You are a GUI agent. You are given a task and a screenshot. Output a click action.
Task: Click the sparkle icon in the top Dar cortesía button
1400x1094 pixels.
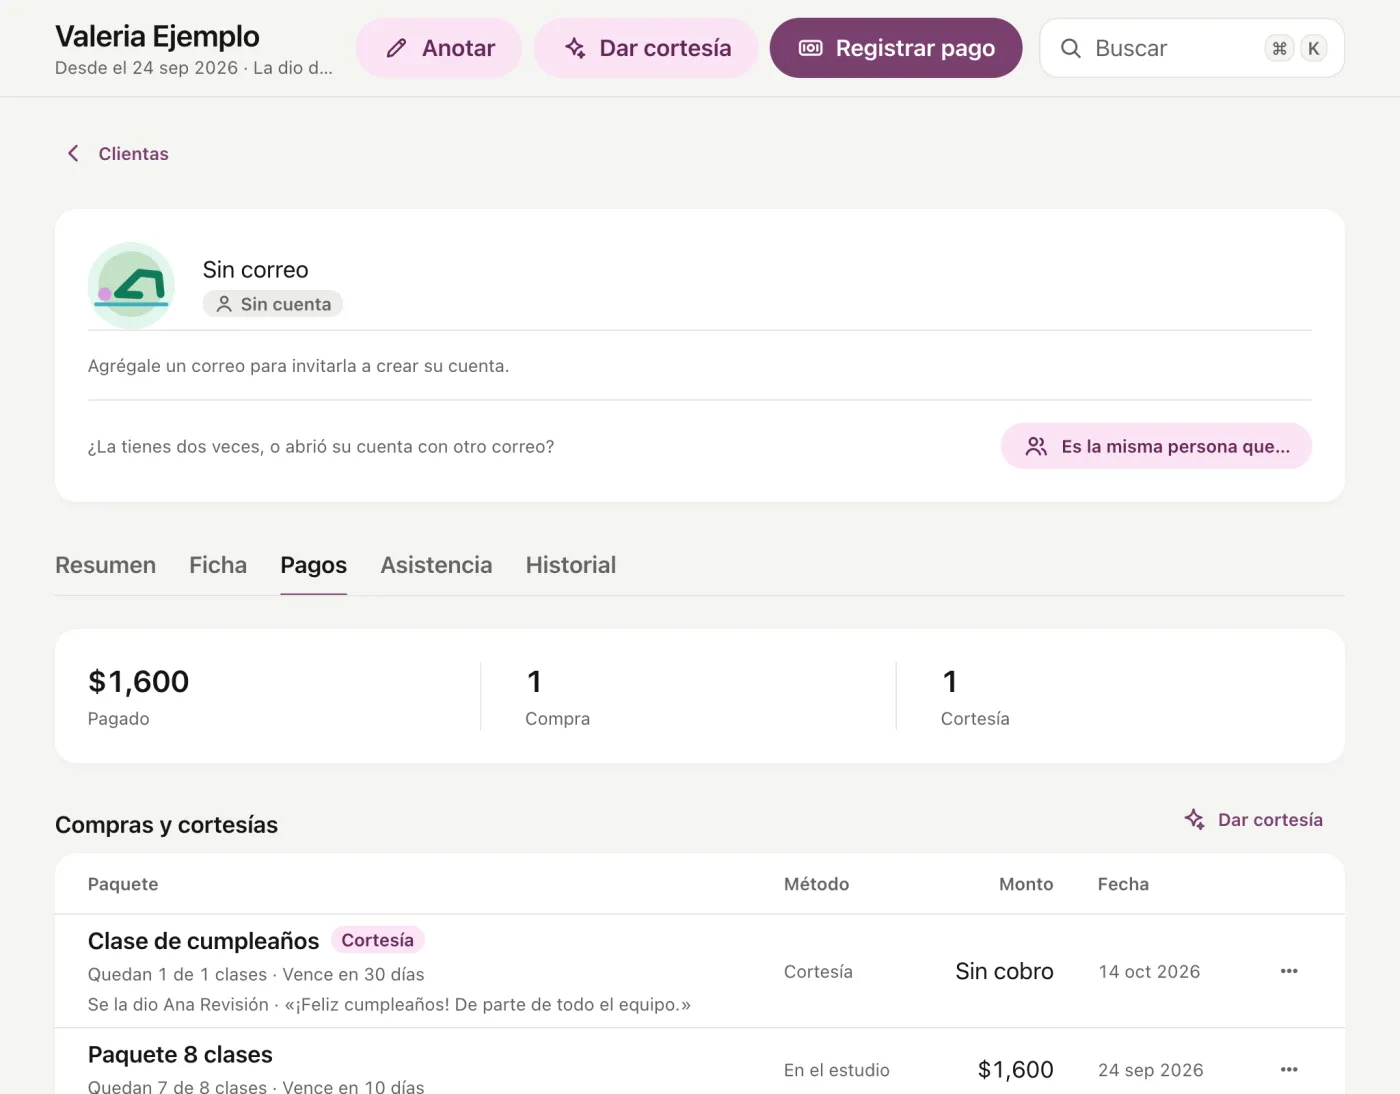[575, 48]
